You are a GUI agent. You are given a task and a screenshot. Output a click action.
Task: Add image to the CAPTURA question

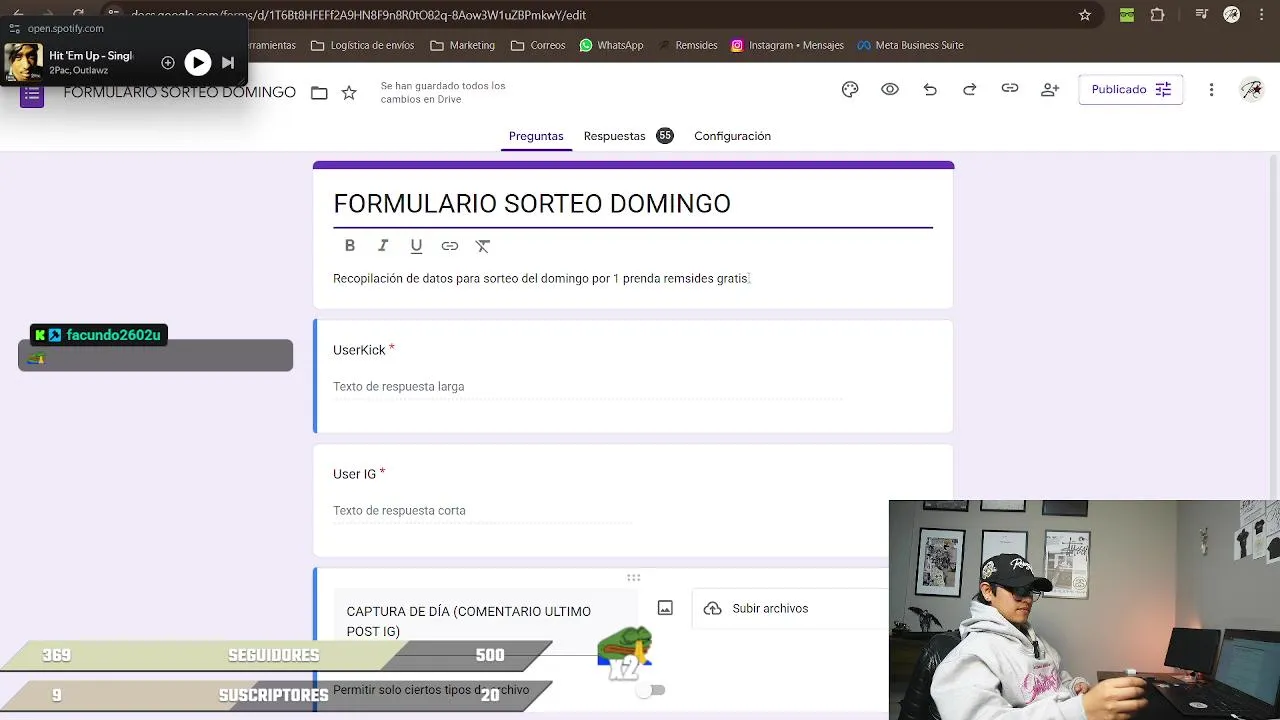coord(665,608)
